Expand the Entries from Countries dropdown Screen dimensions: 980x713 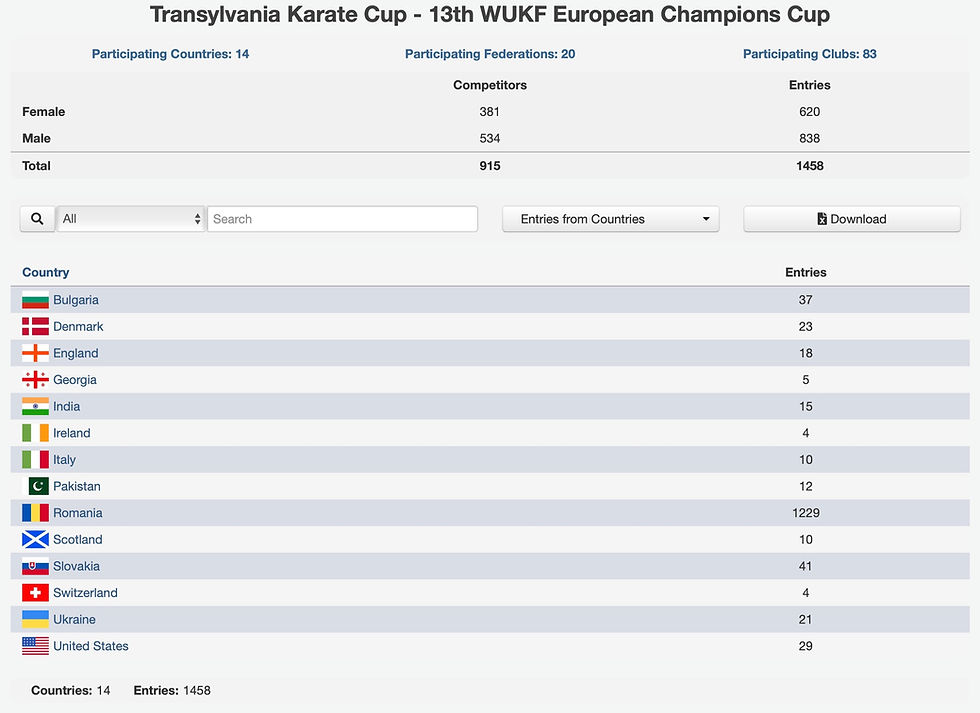point(611,219)
